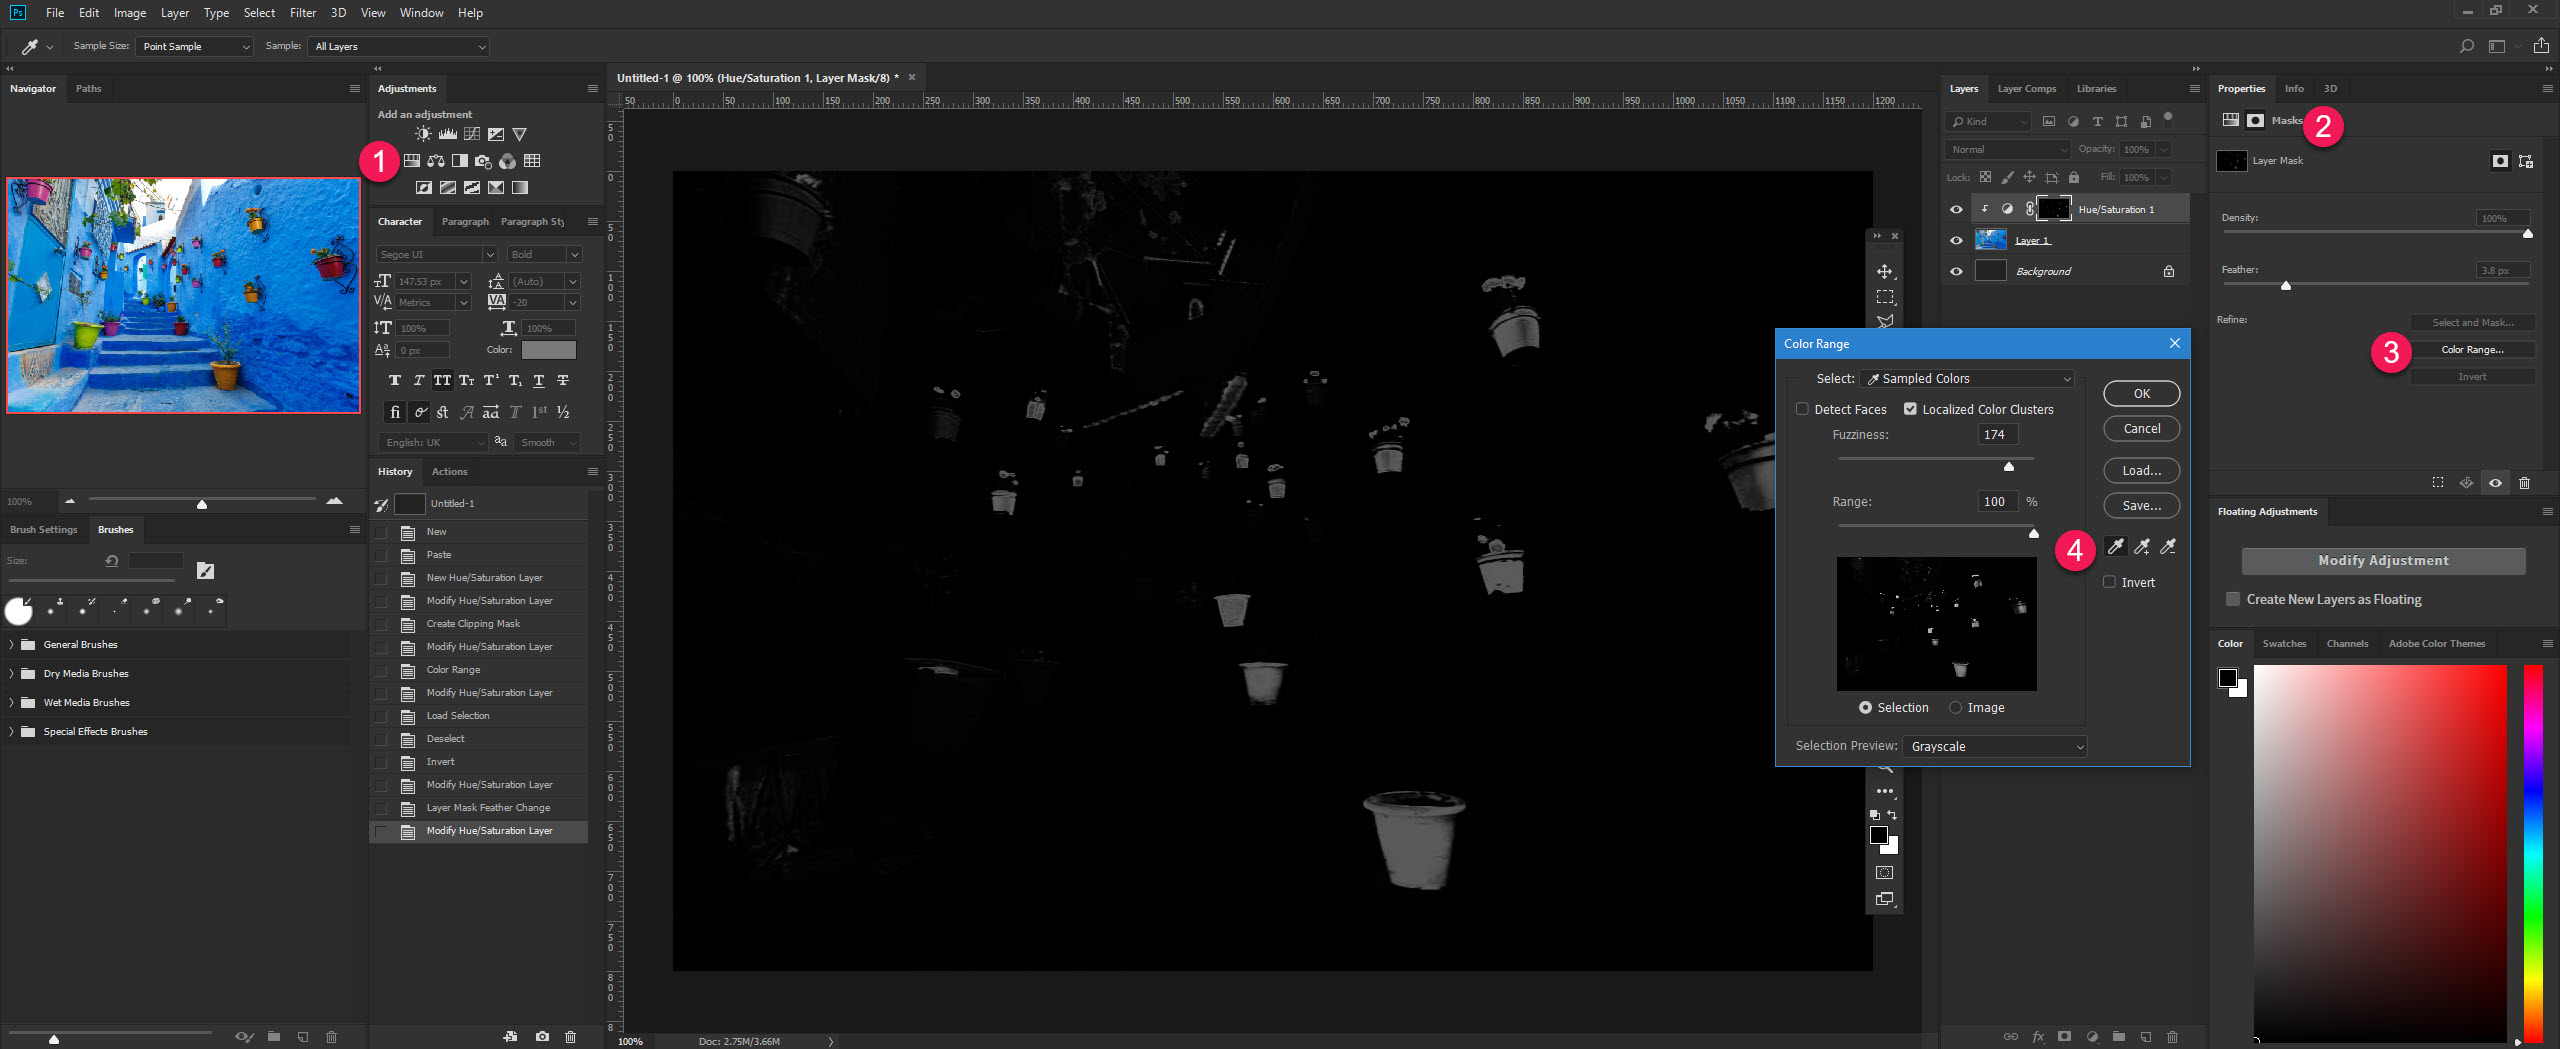Toggle the Background layer visibility
2560x1049 pixels.
[x=1956, y=271]
